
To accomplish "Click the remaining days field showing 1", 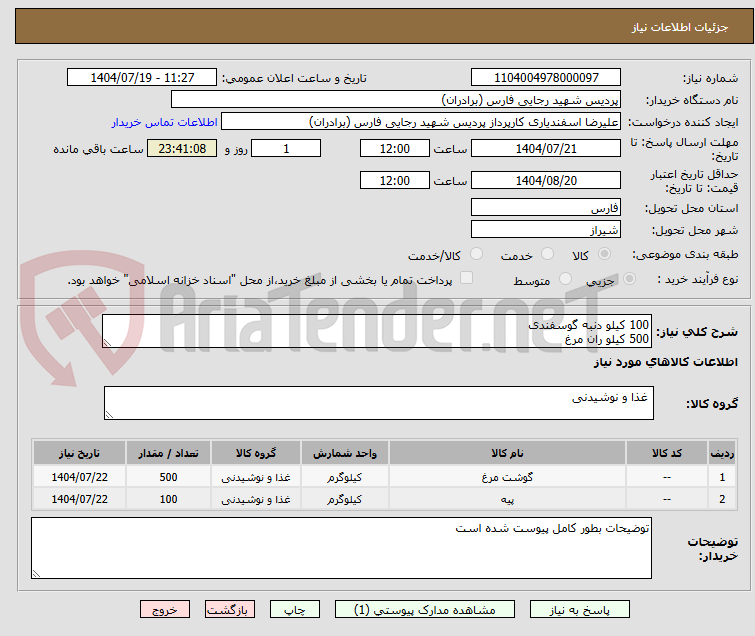I will [286, 148].
